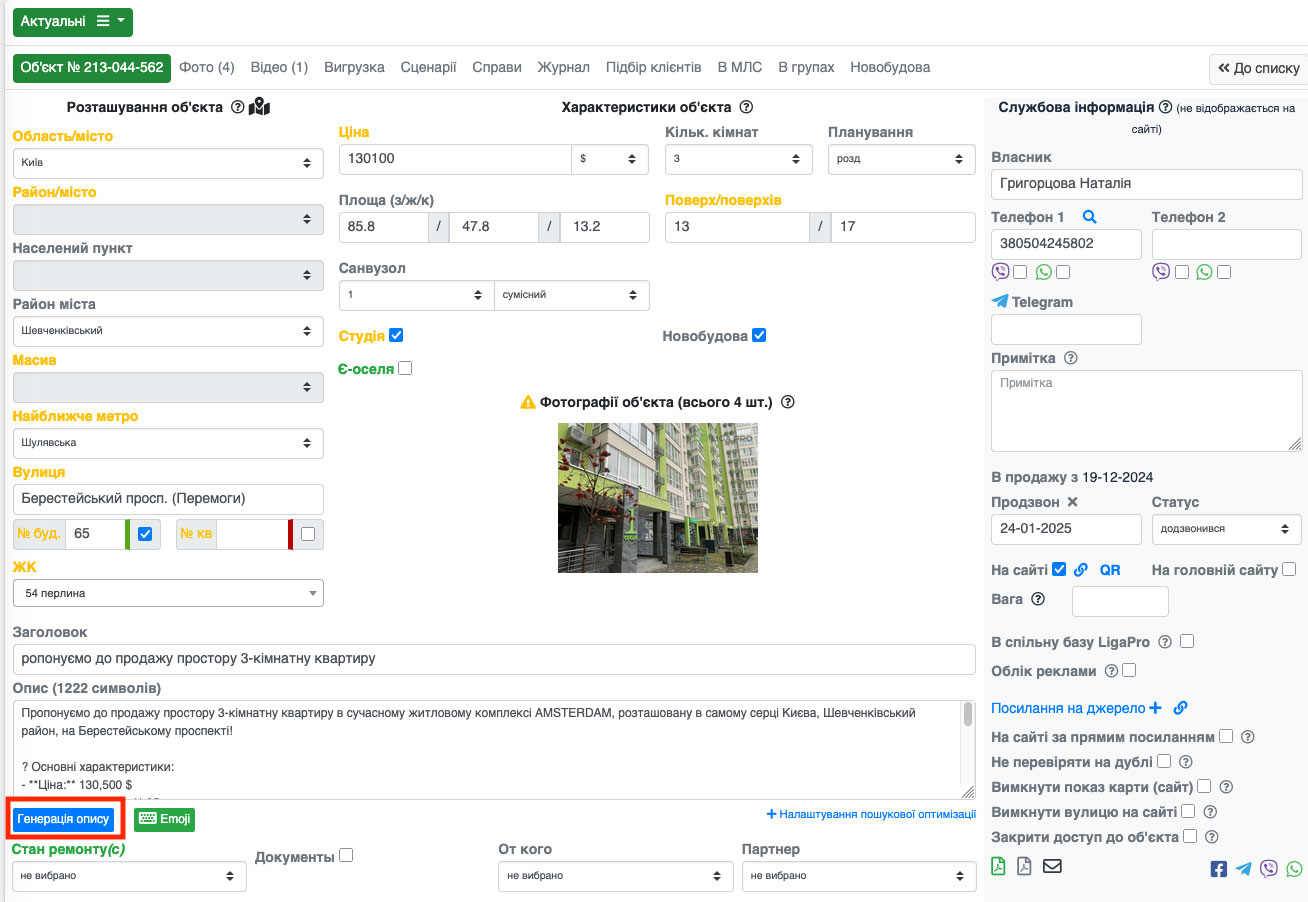Export using the green PDF icon
This screenshot has height=902, width=1308.
999,866
